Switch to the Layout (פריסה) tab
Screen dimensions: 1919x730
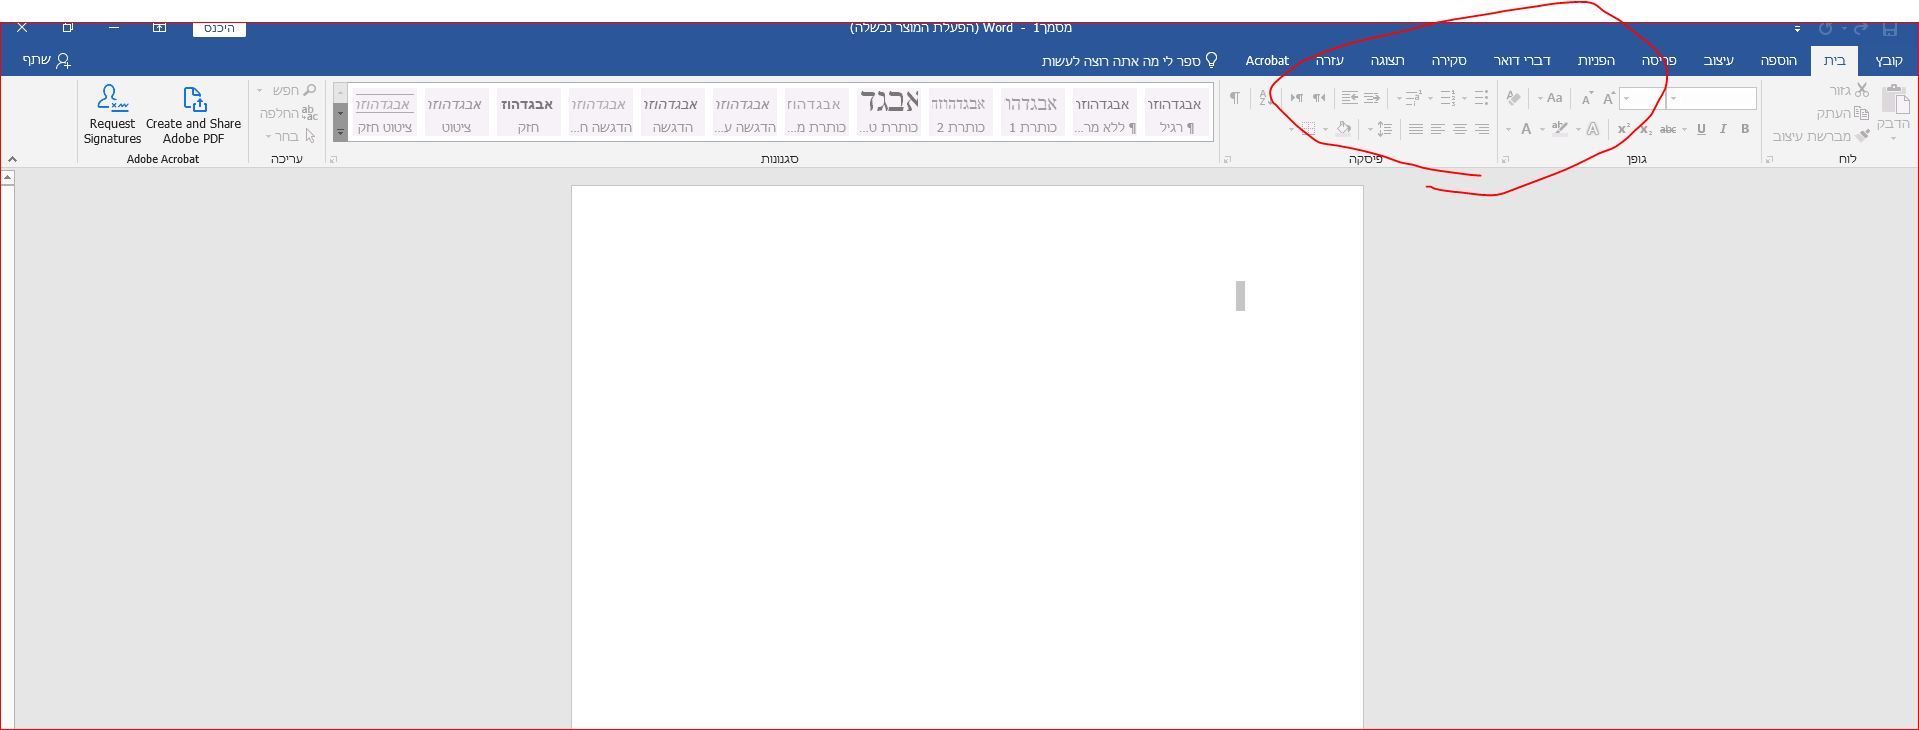tap(1658, 61)
